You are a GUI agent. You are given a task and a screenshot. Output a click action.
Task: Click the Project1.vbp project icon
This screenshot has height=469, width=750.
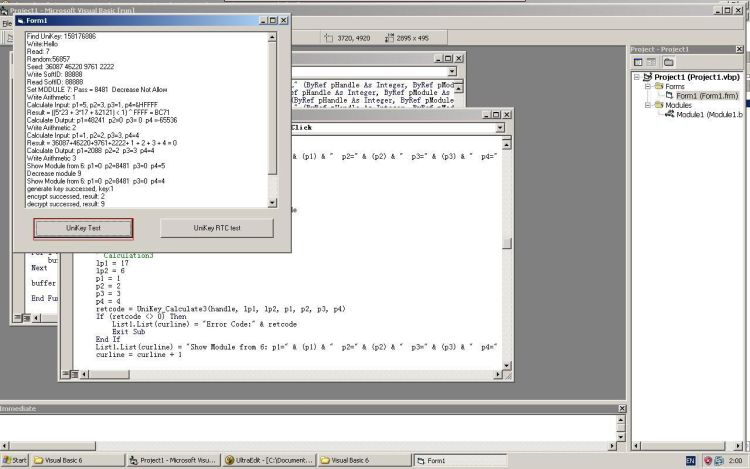[x=647, y=77]
